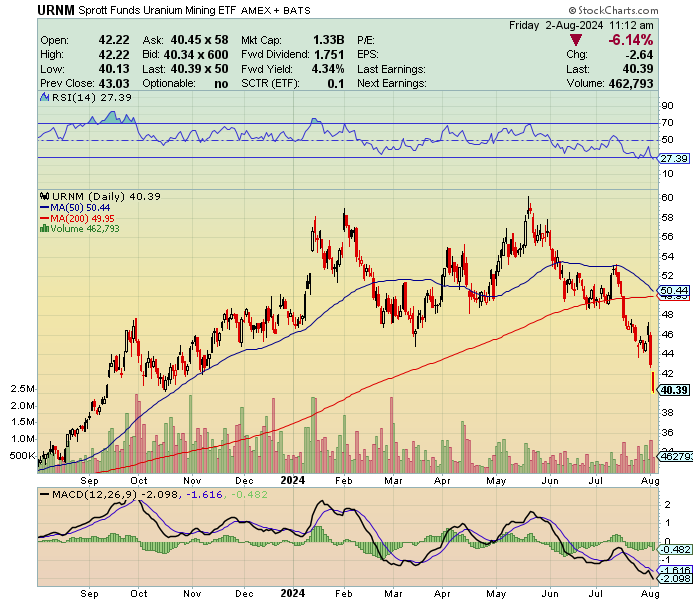This screenshot has width=698, height=600.
Task: Click the Bid quote 40.34 x 600
Action: pos(196,55)
